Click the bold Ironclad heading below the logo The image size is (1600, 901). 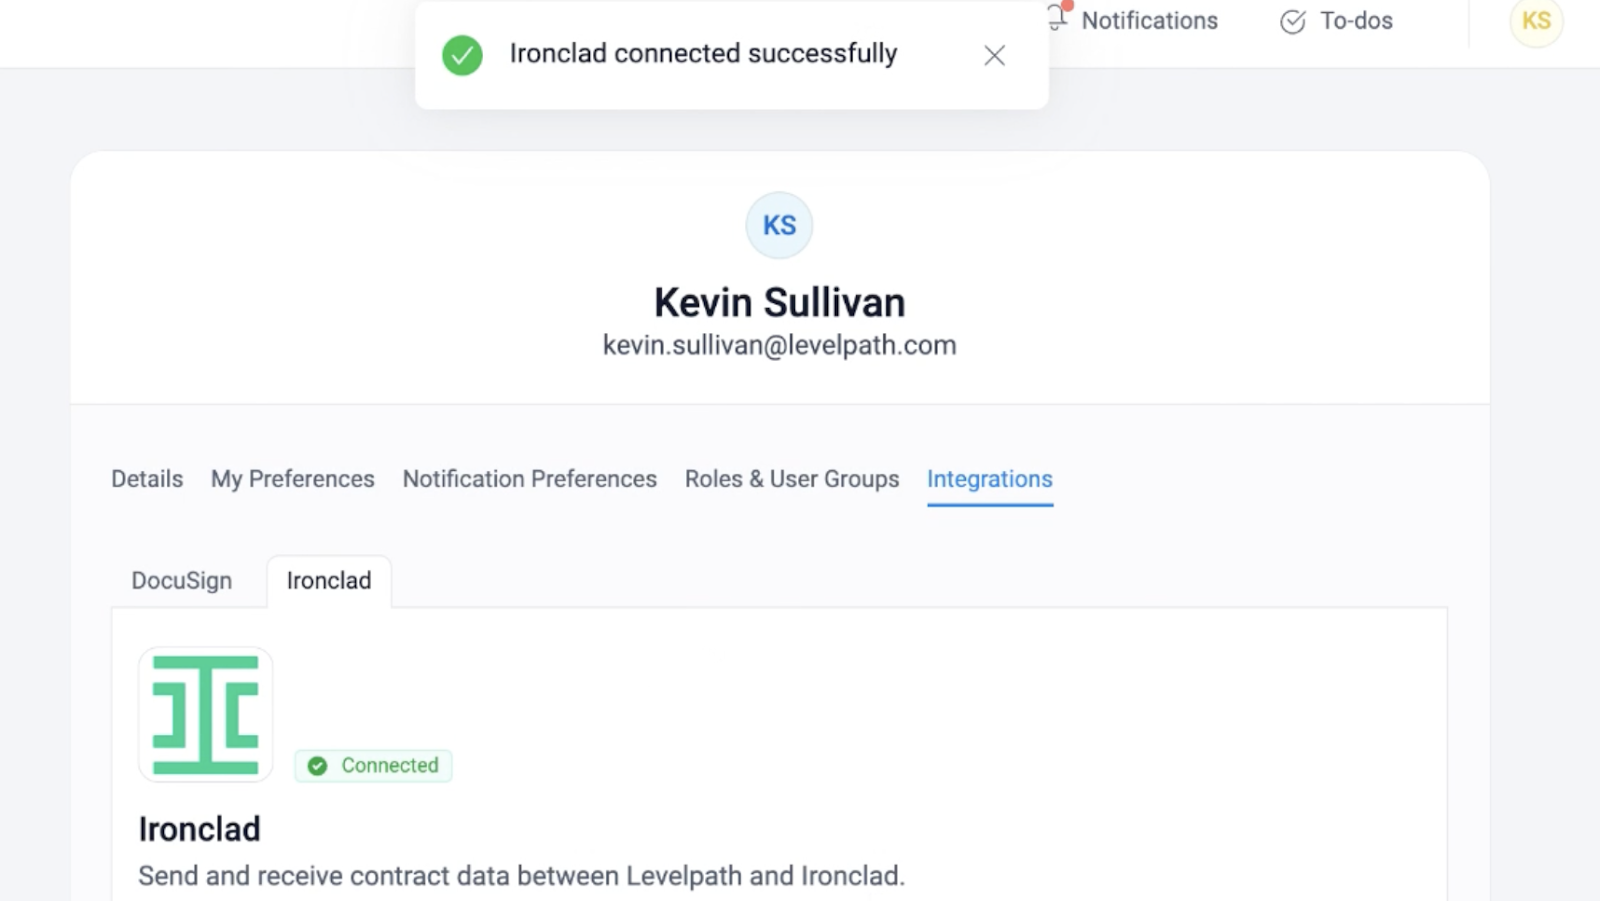(200, 829)
